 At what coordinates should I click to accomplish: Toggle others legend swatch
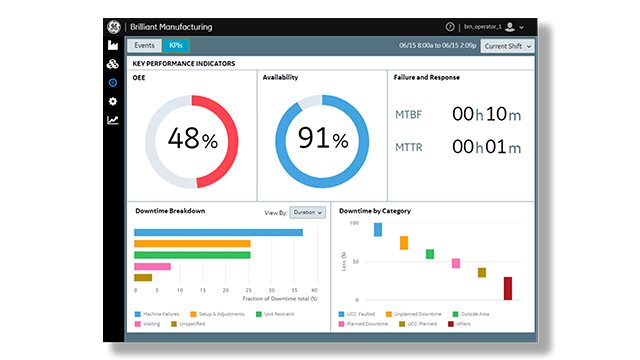click(451, 324)
